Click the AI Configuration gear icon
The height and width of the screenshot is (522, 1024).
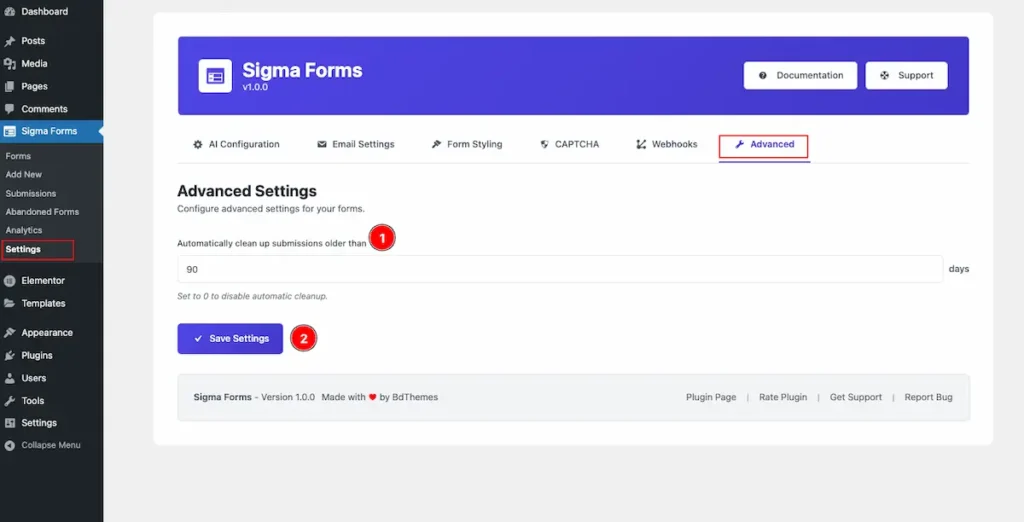pyautogui.click(x=198, y=144)
